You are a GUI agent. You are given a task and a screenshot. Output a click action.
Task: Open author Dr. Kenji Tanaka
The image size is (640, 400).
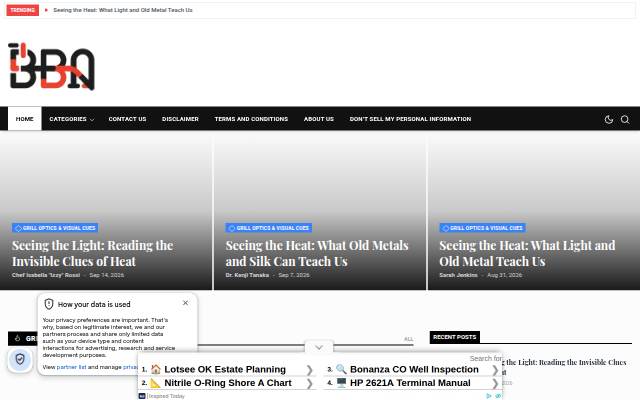coord(247,275)
